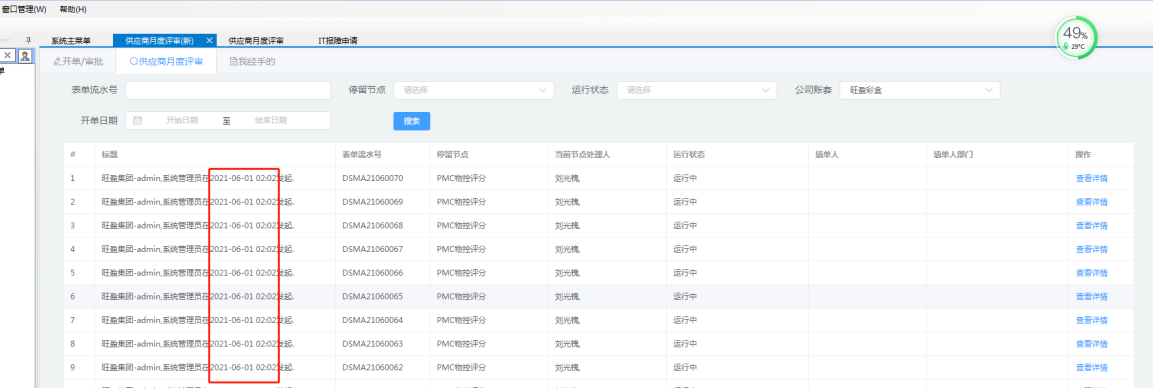
Task: Click the user avatar icon in sidebar
Action: click(x=26, y=55)
